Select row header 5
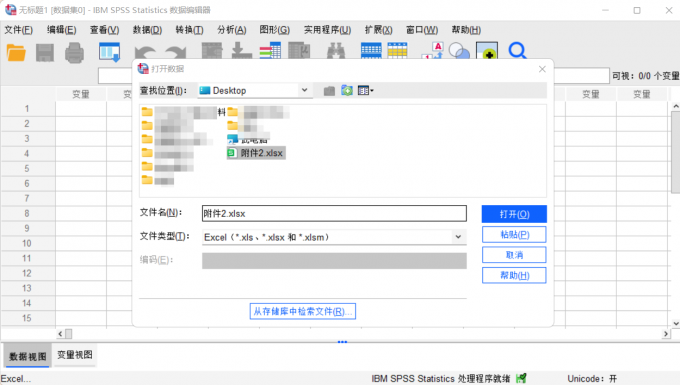 click(x=27, y=169)
